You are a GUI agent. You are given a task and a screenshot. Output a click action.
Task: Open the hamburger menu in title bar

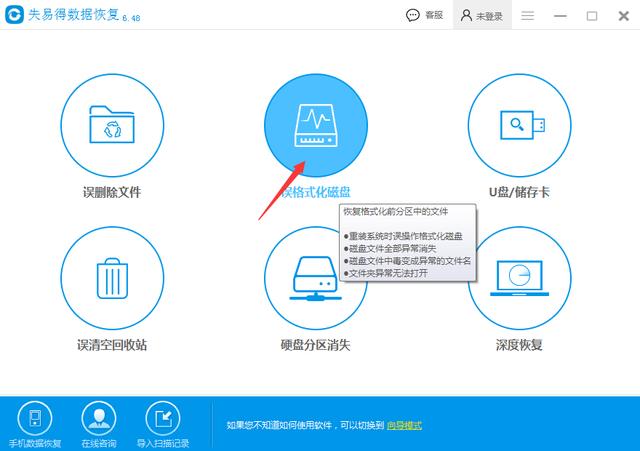pyautogui.click(x=527, y=16)
